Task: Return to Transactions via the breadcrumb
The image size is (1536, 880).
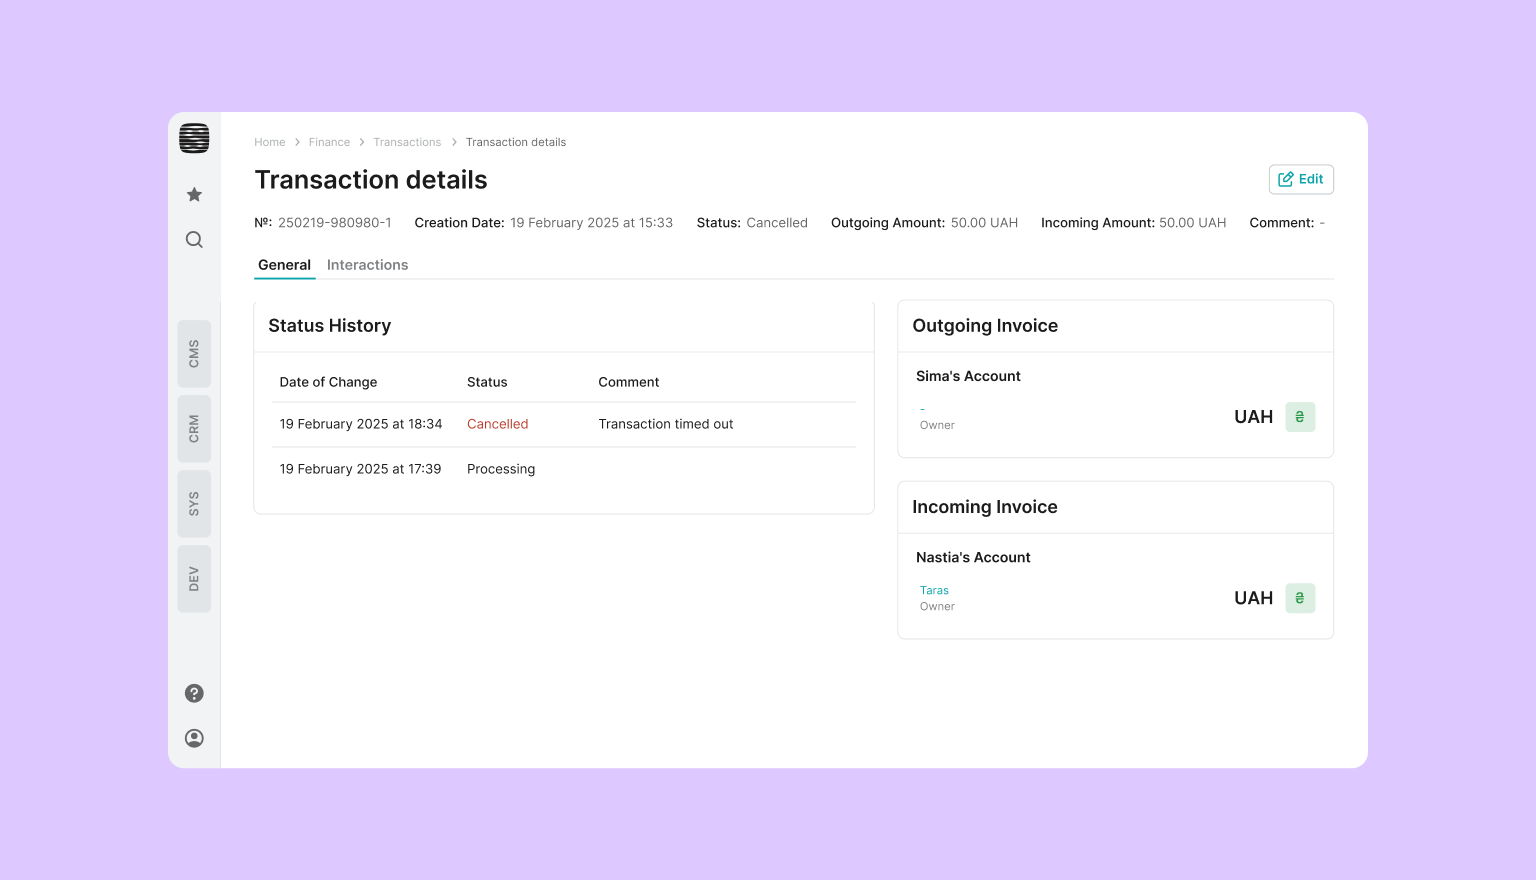Action: [x=407, y=142]
